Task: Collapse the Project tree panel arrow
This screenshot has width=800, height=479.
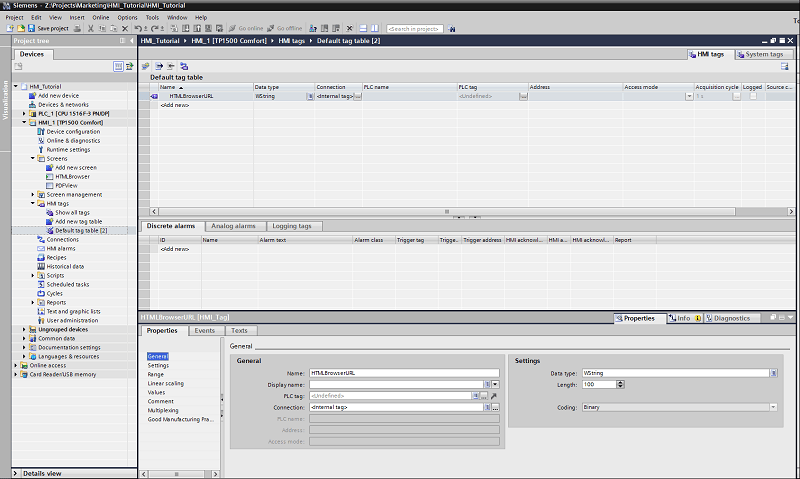Action: pos(132,41)
